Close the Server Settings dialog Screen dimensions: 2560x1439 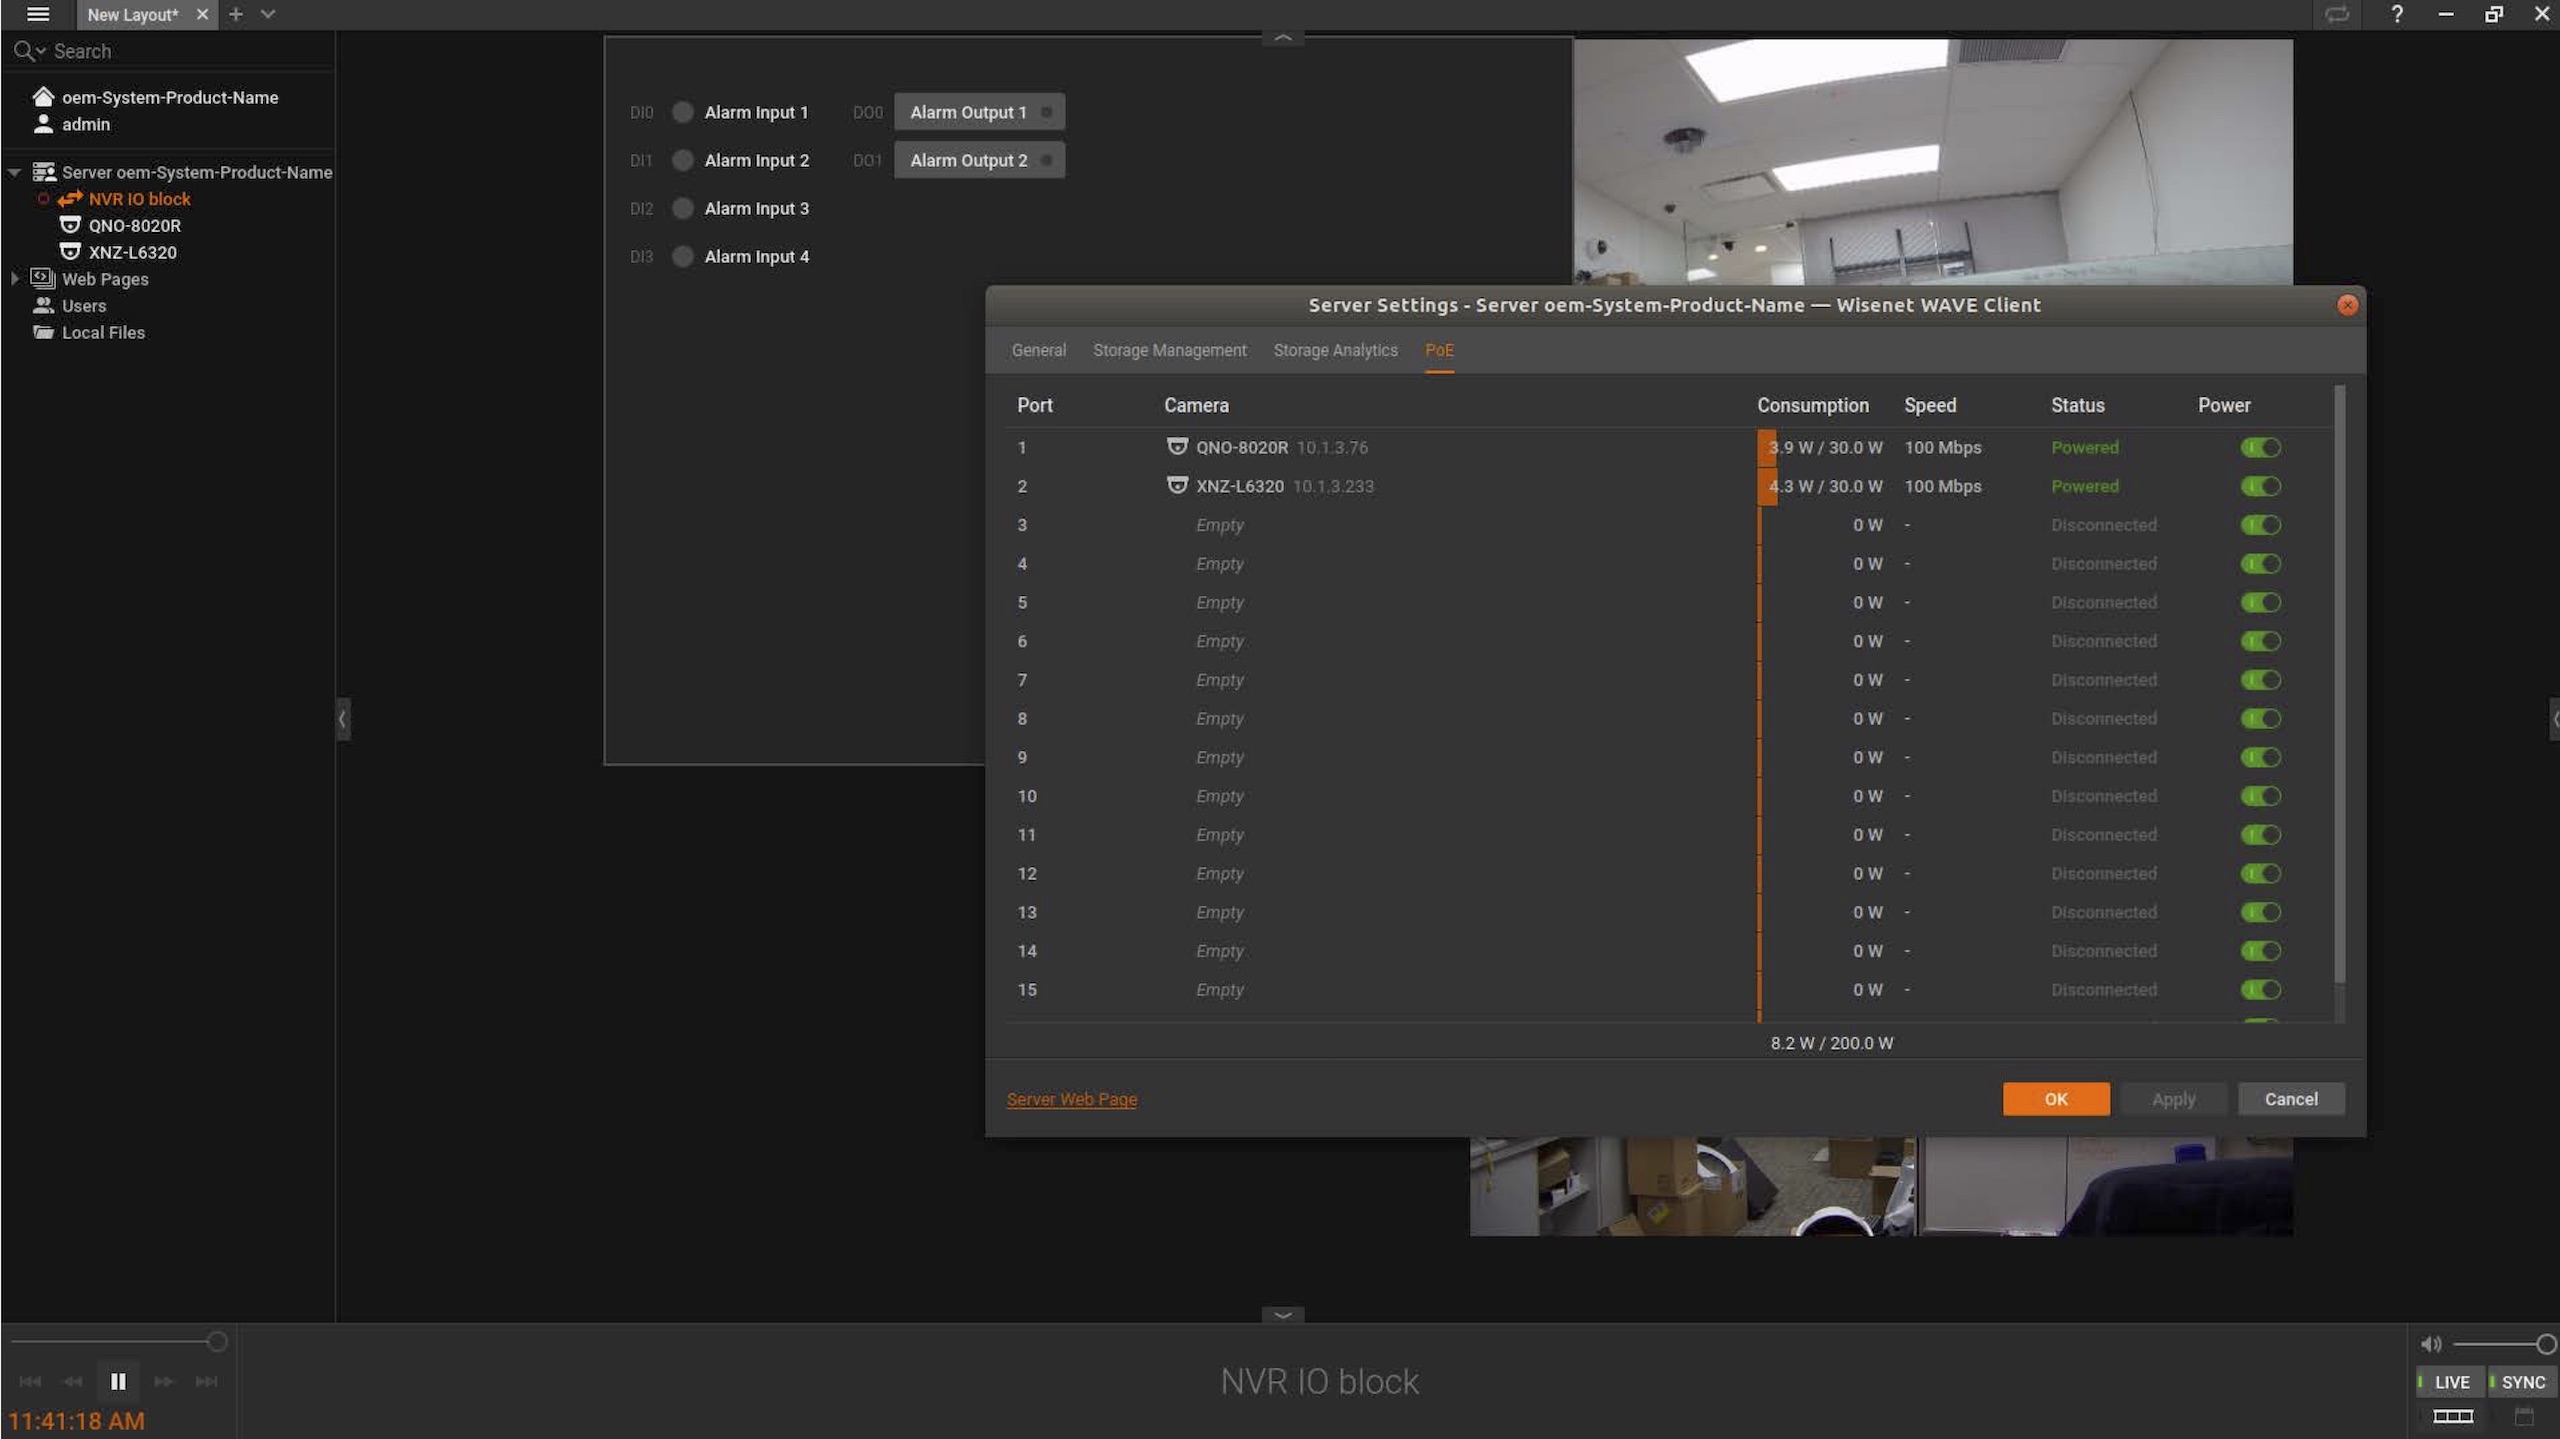[x=2348, y=305]
